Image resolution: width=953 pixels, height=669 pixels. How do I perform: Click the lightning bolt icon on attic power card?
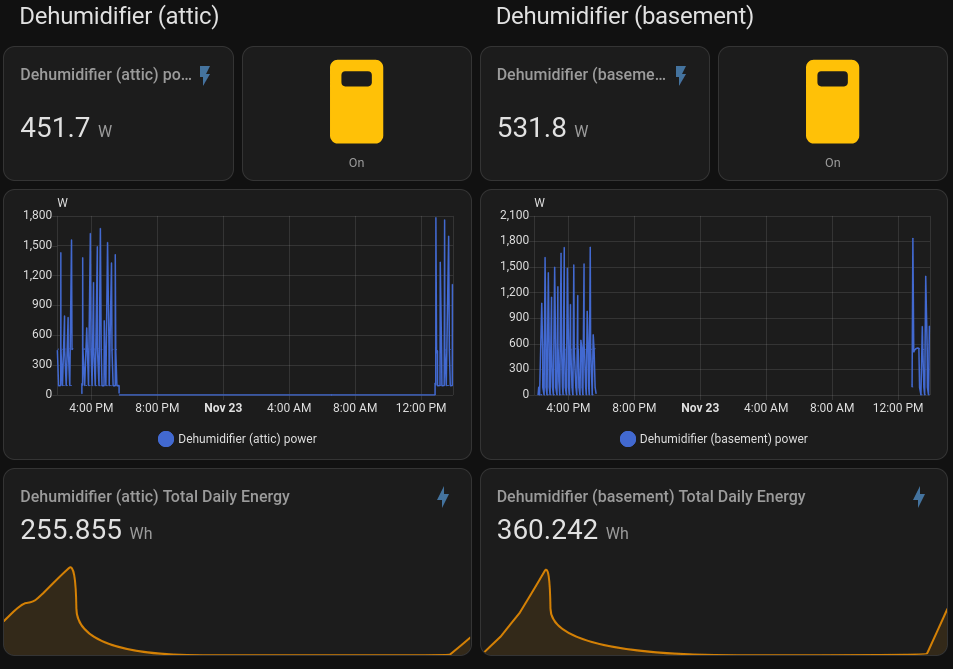[204, 73]
